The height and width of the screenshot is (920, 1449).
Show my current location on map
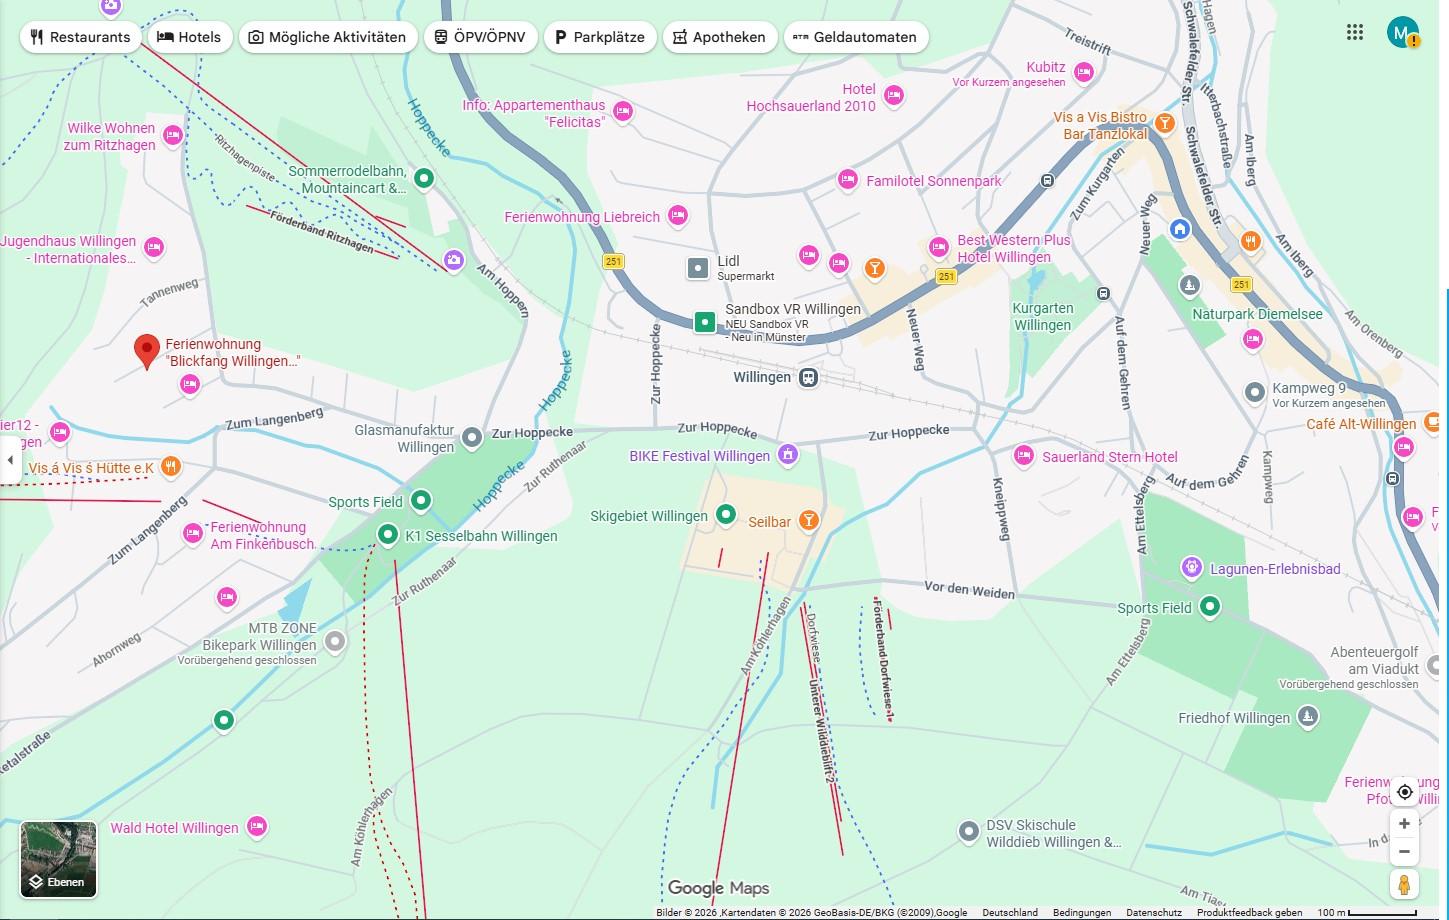click(x=1404, y=792)
